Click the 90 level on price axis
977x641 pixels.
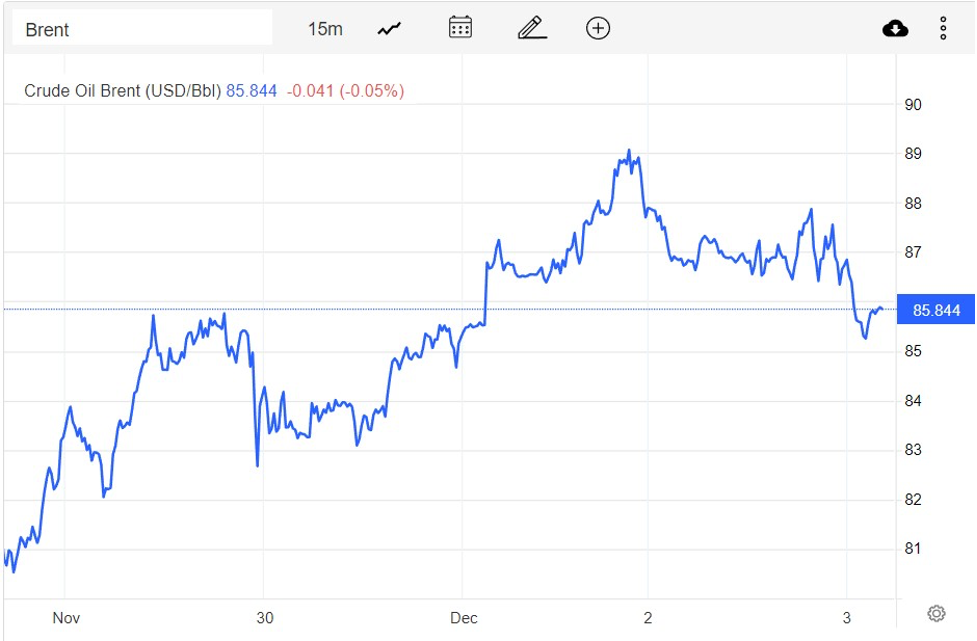pos(912,105)
